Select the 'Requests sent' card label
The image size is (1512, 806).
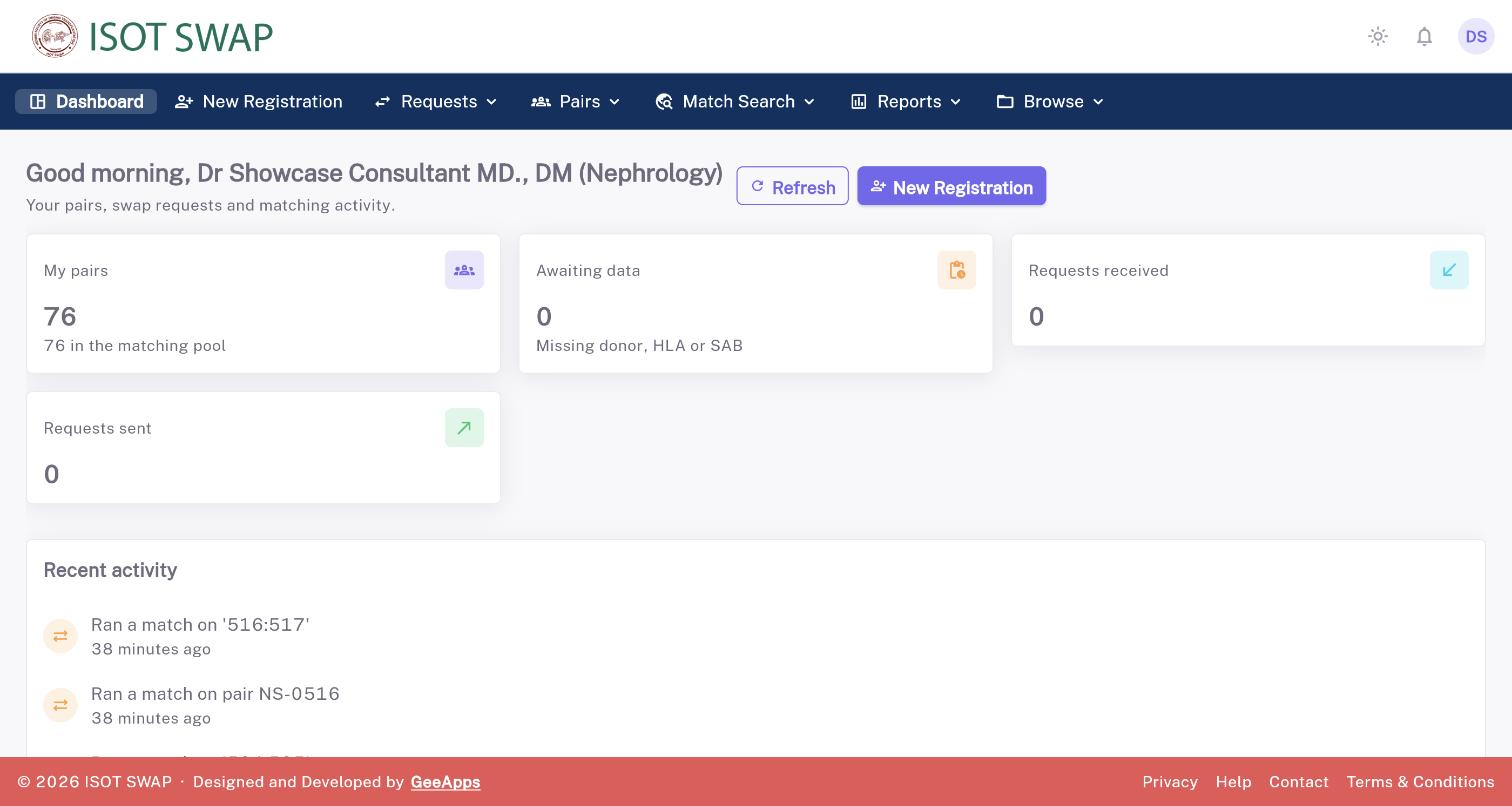point(98,429)
